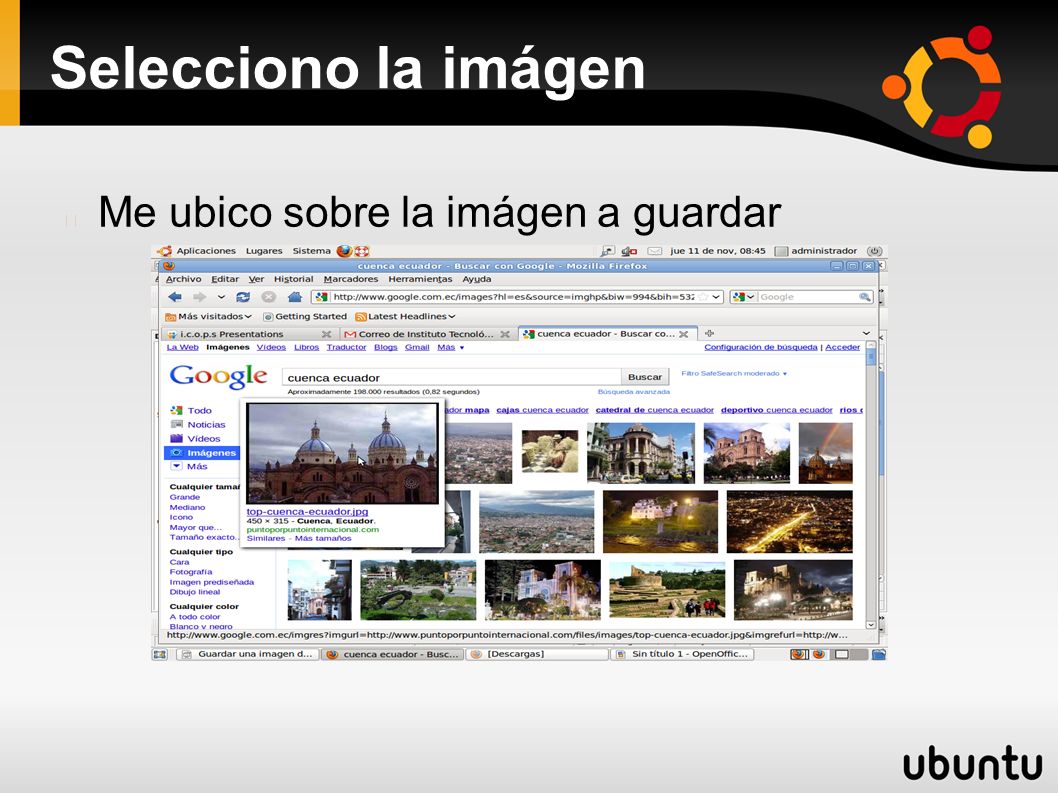Screen dimensions: 1058x793
Task: Select Noticias in the left sidebar
Action: coord(206,425)
